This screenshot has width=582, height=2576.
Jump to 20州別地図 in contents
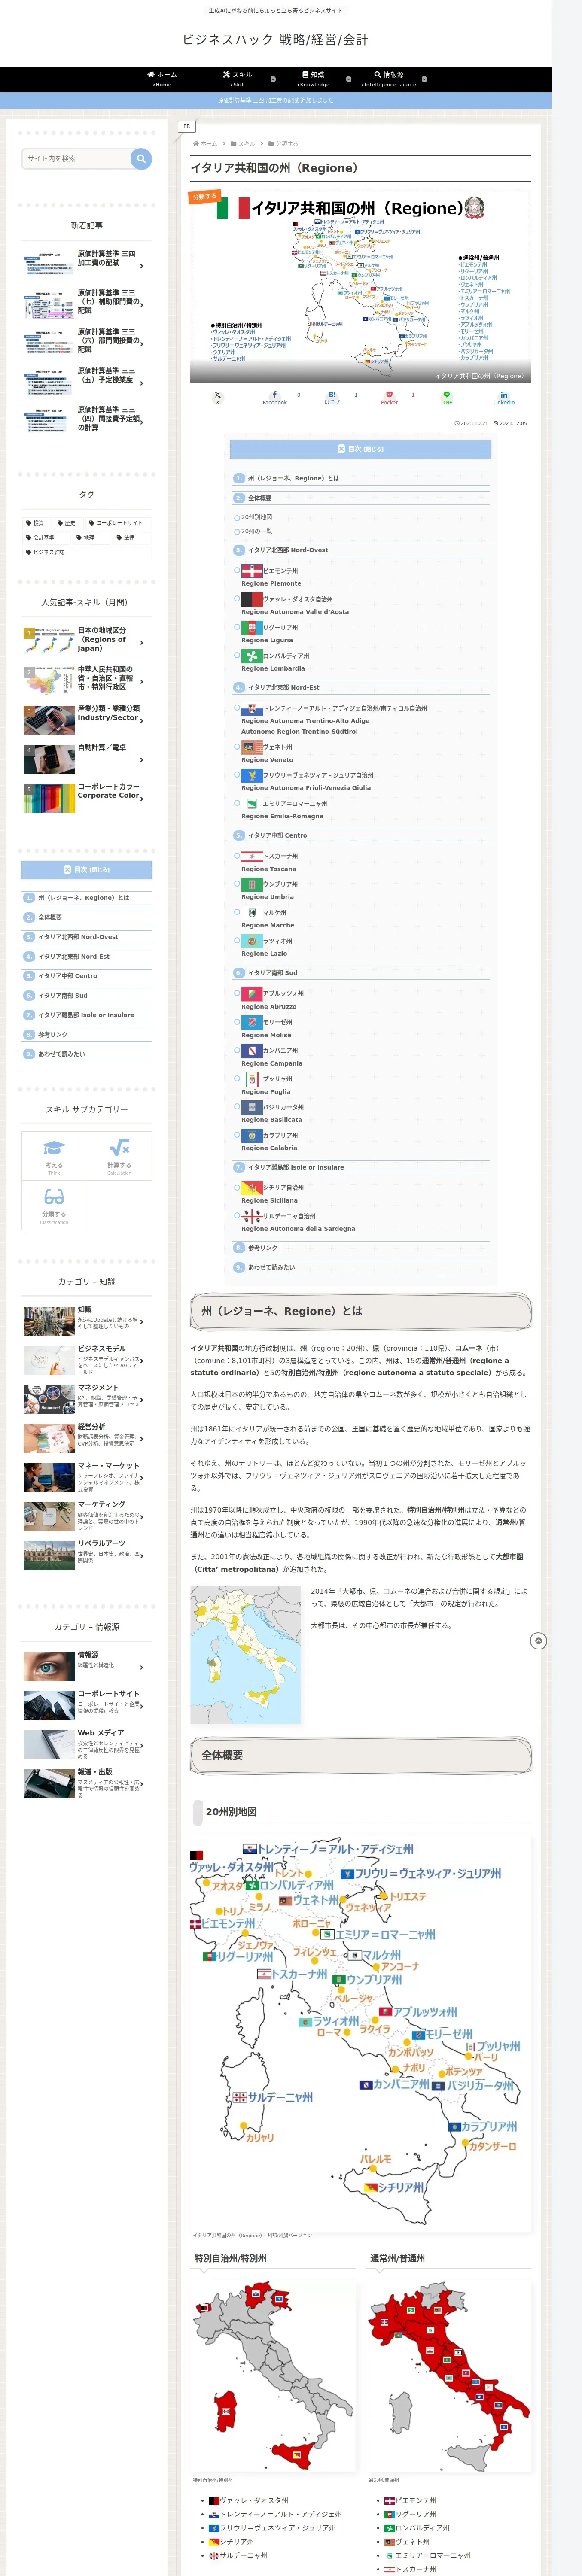257,517
